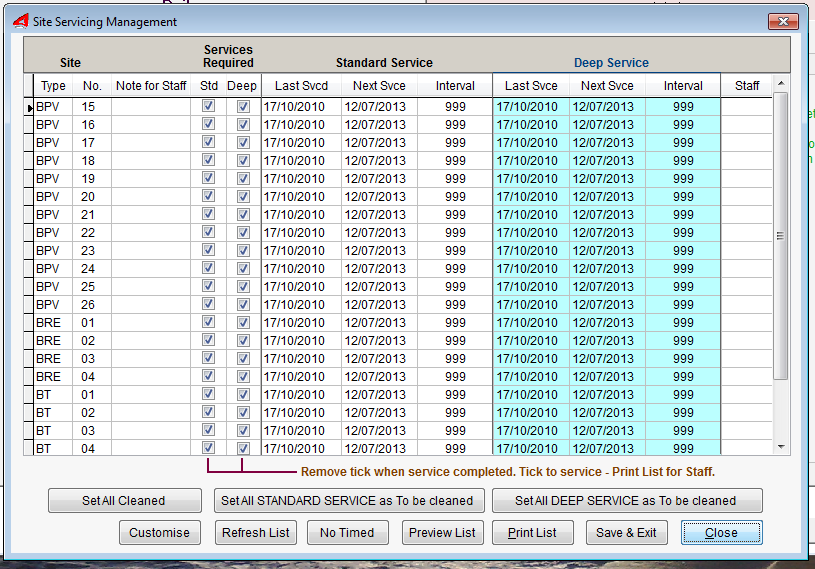815x569 pixels.
Task: Click Type cell BRE in row 04
Action: (53, 376)
